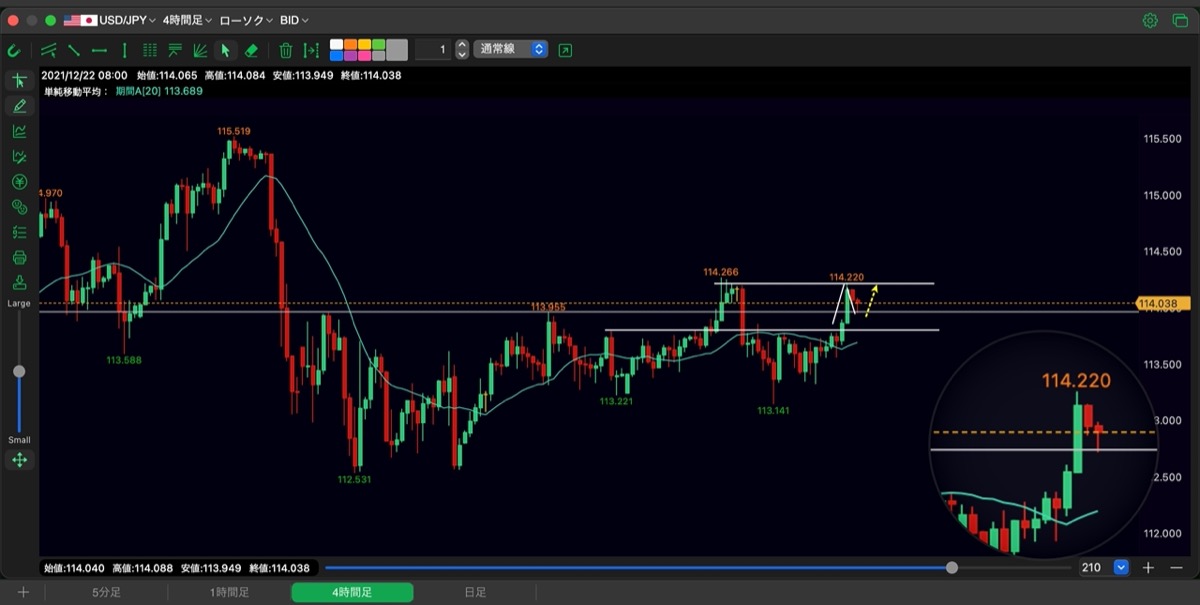Open the checklist icon in sidebar

tap(19, 232)
